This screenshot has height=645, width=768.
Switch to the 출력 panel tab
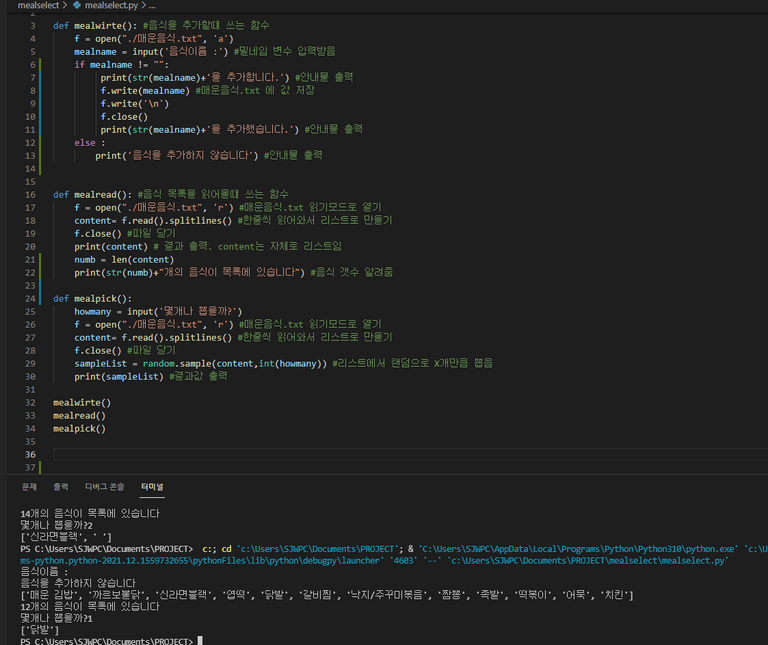[x=61, y=487]
